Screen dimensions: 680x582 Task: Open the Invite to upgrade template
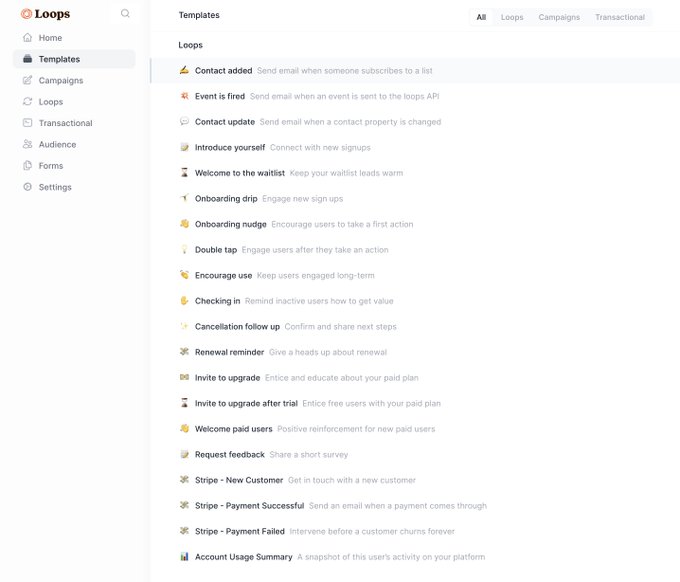click(x=415, y=377)
